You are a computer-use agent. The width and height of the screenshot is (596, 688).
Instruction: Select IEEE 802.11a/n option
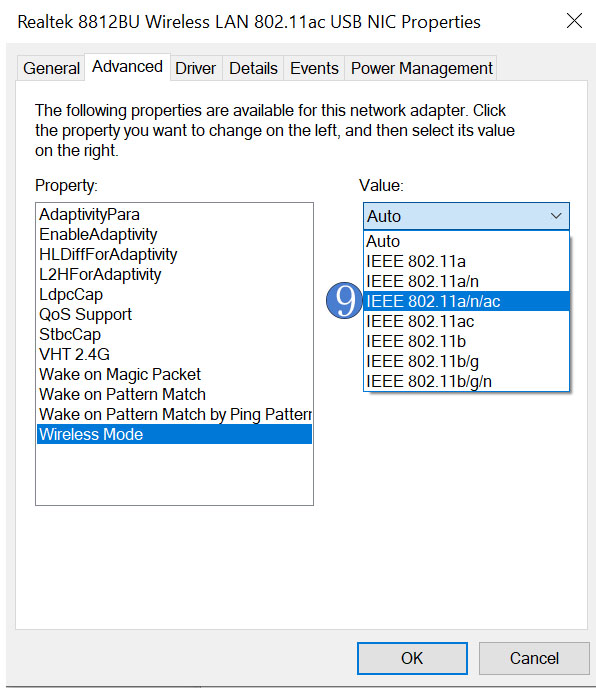466,281
